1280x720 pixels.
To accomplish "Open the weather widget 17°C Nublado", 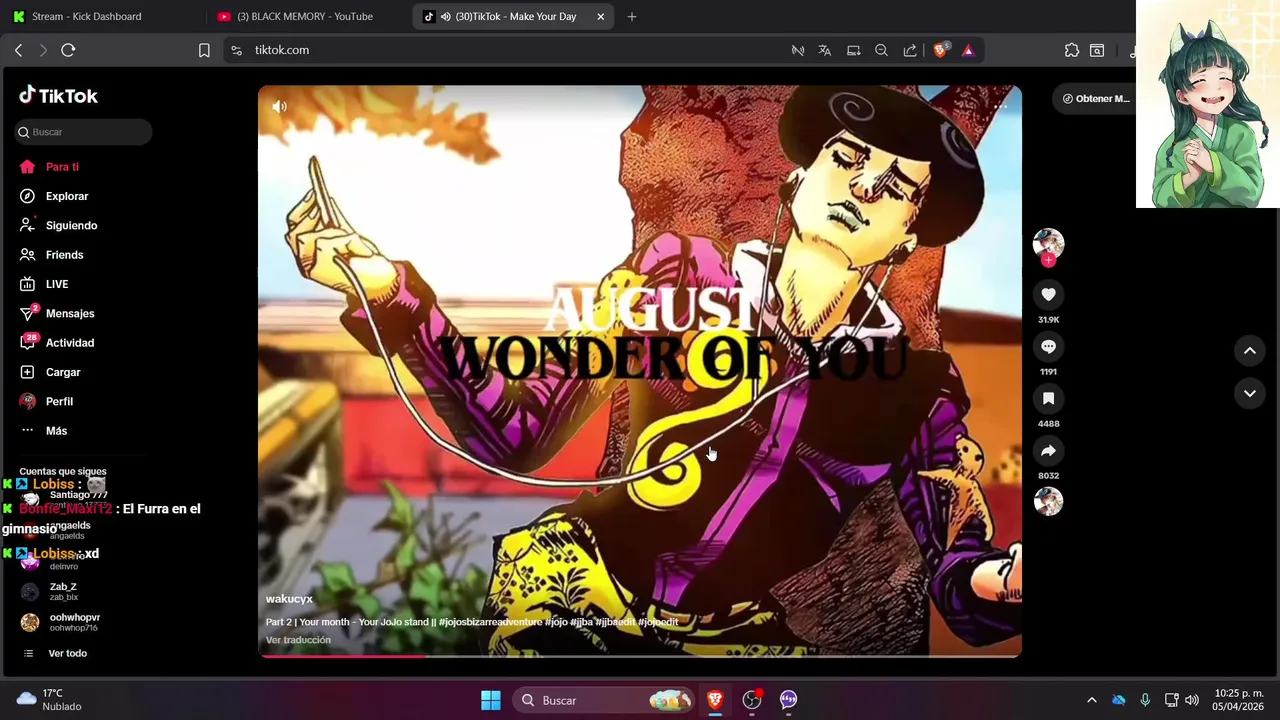I will tap(48, 700).
